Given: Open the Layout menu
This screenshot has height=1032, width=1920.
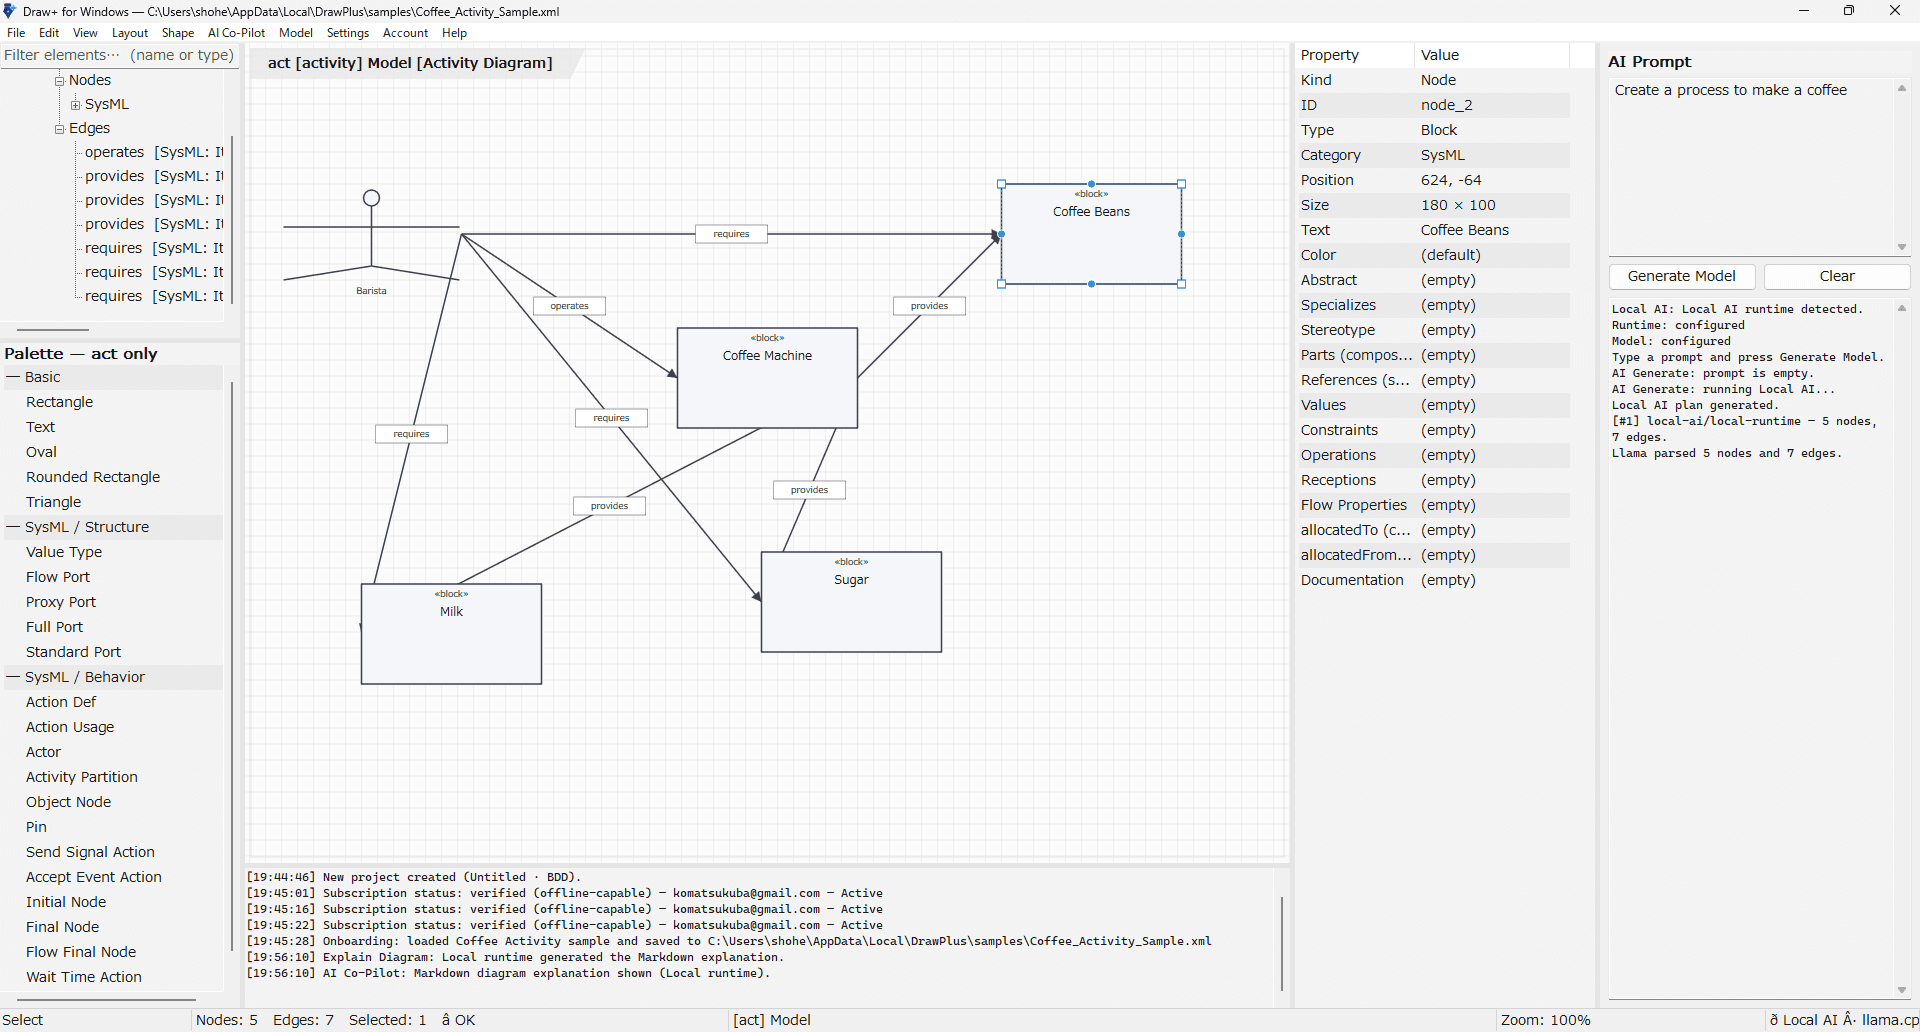Looking at the screenshot, I should point(130,33).
